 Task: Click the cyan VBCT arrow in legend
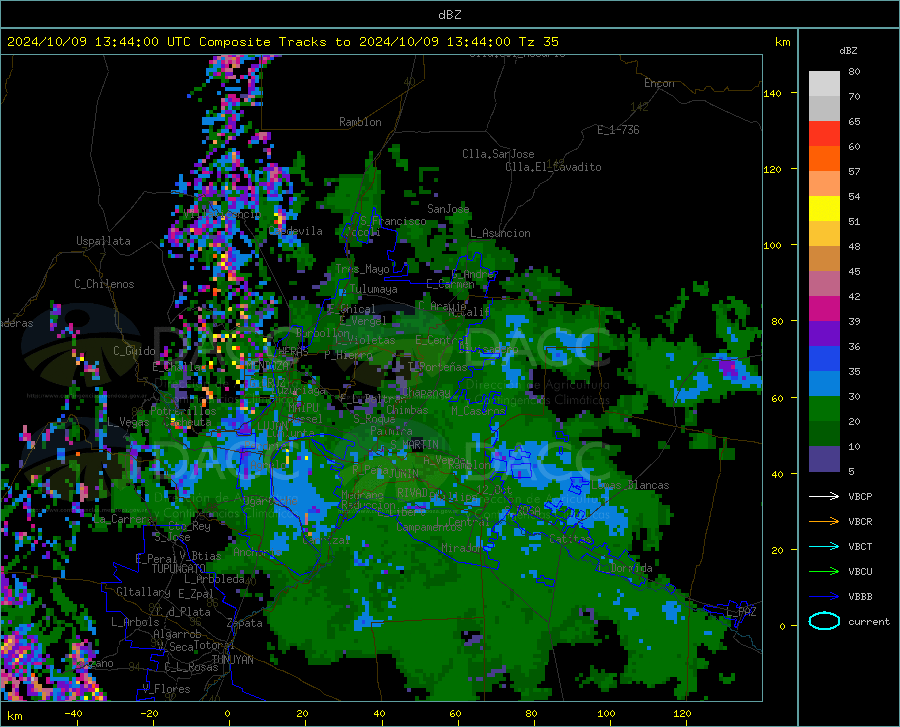824,546
